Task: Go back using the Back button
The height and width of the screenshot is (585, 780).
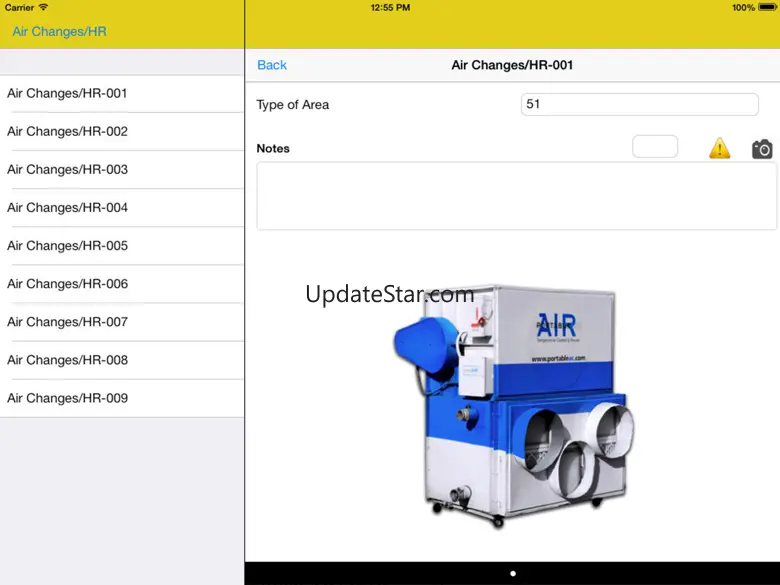Action: coord(272,65)
